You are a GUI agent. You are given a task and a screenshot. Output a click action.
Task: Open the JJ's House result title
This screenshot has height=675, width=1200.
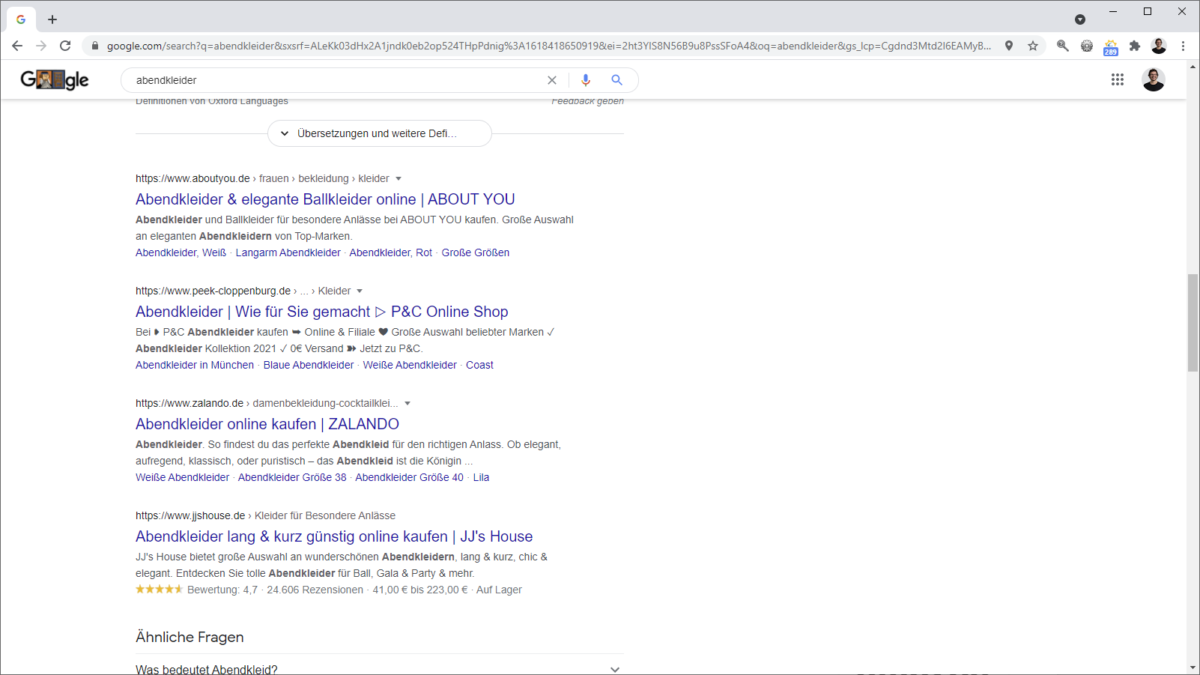point(334,536)
